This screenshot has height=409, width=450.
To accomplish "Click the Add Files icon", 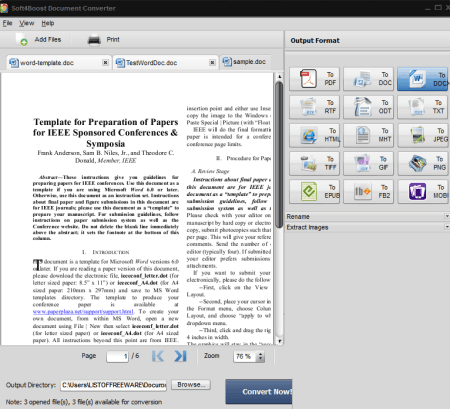I will pyautogui.click(x=22, y=40).
